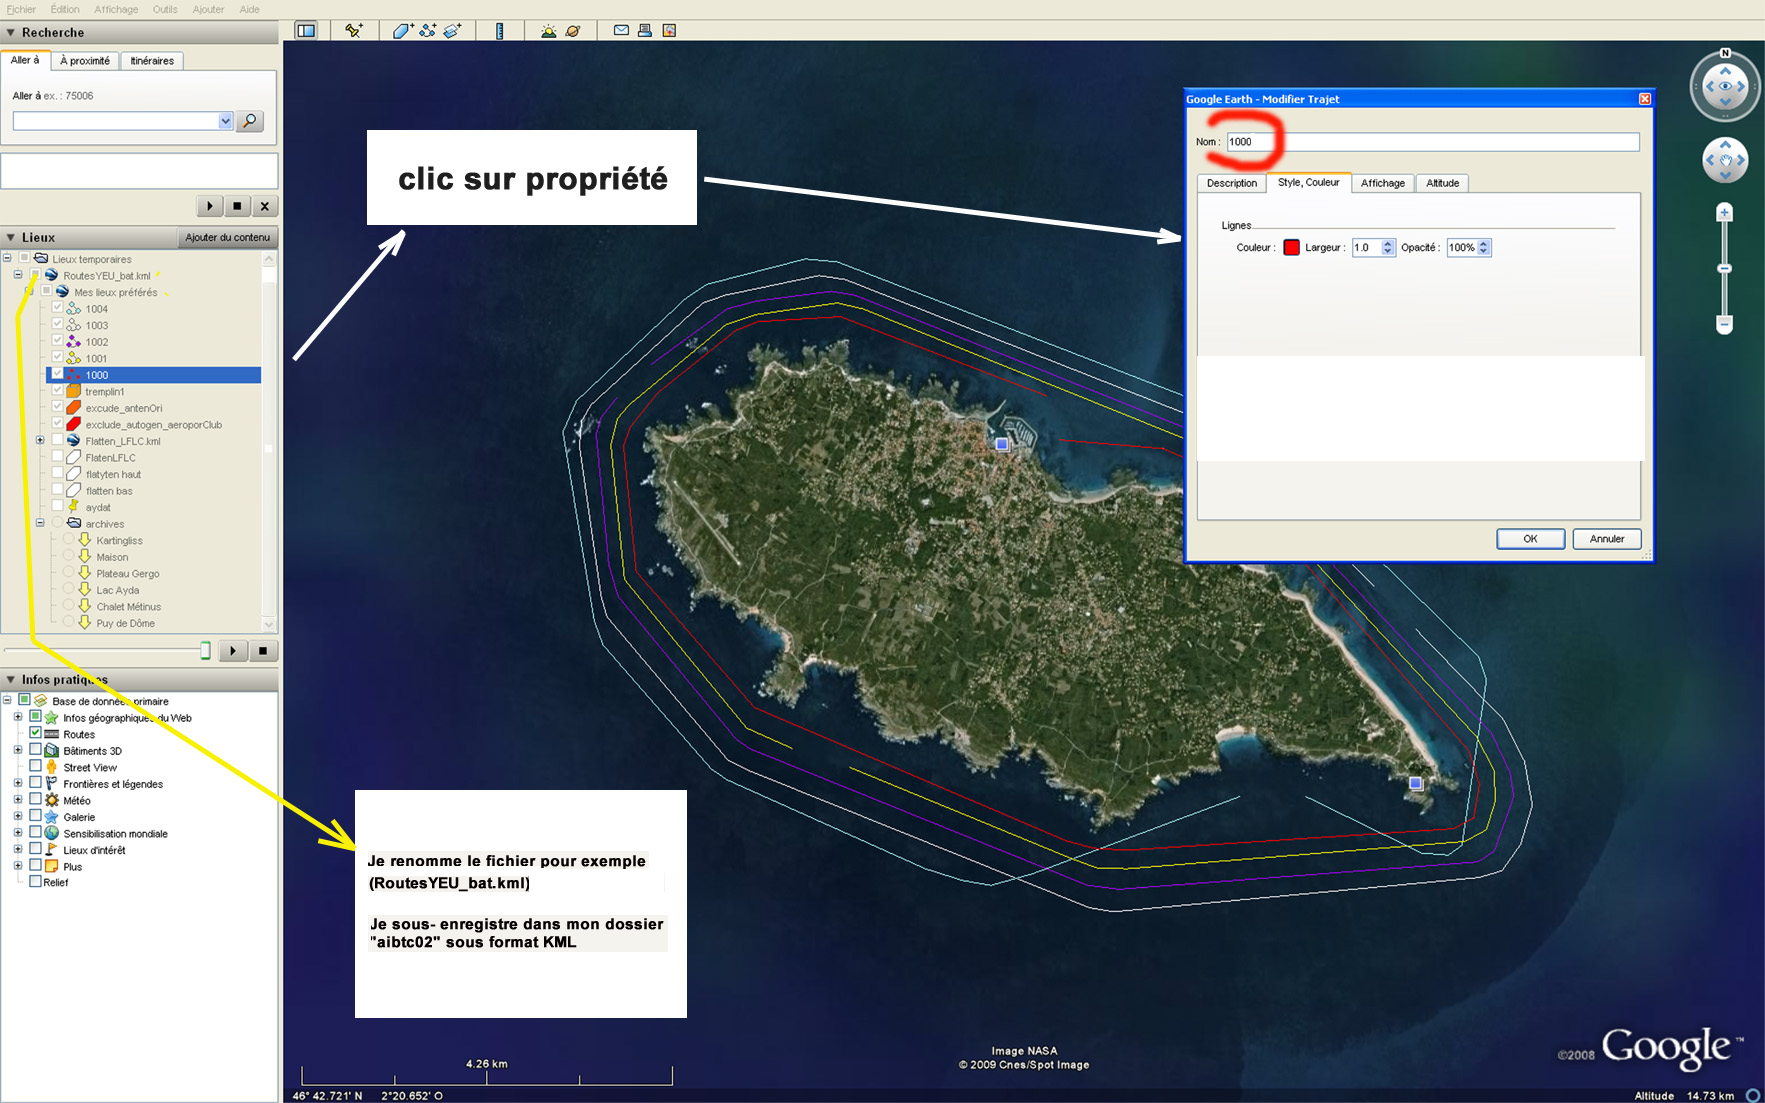Switch to the Altitude tab
Image resolution: width=1765 pixels, height=1103 pixels.
pos(1442,183)
